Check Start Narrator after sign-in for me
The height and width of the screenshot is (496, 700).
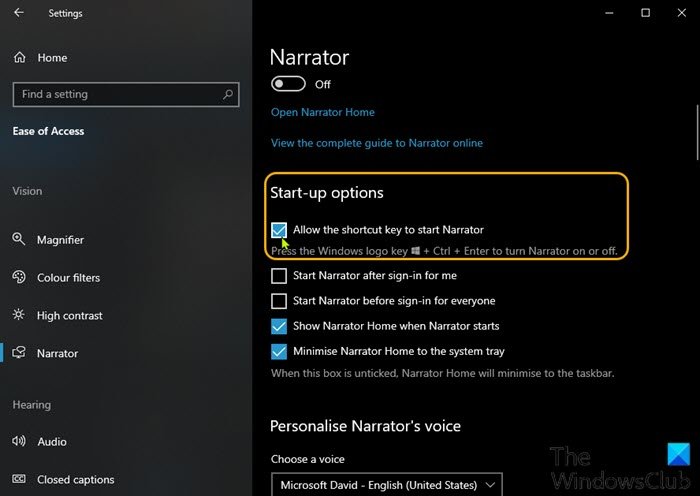coord(279,276)
